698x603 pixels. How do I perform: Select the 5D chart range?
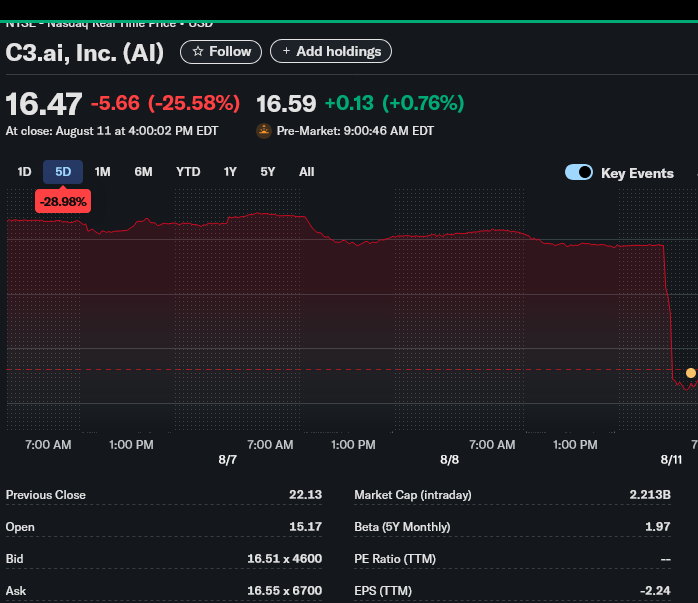tap(63, 172)
